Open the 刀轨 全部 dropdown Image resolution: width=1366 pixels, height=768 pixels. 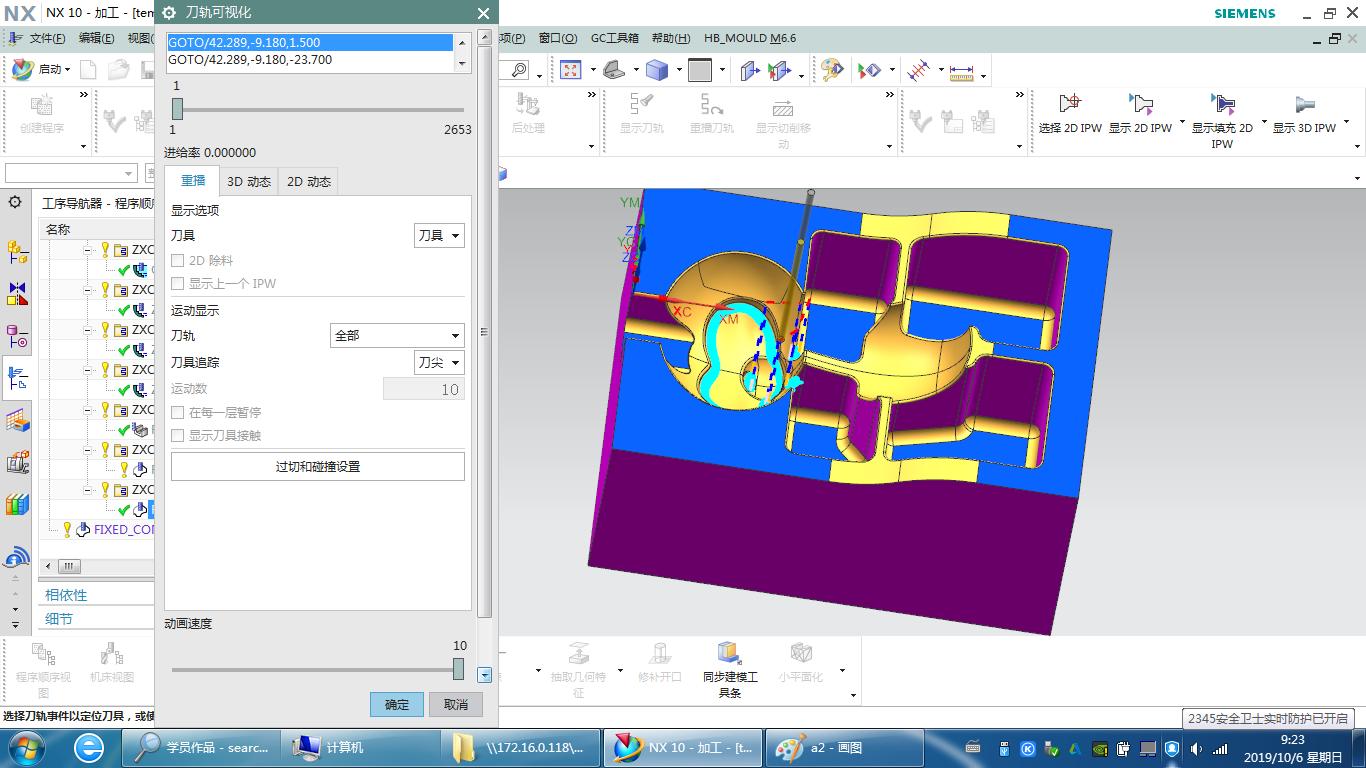tap(397, 336)
